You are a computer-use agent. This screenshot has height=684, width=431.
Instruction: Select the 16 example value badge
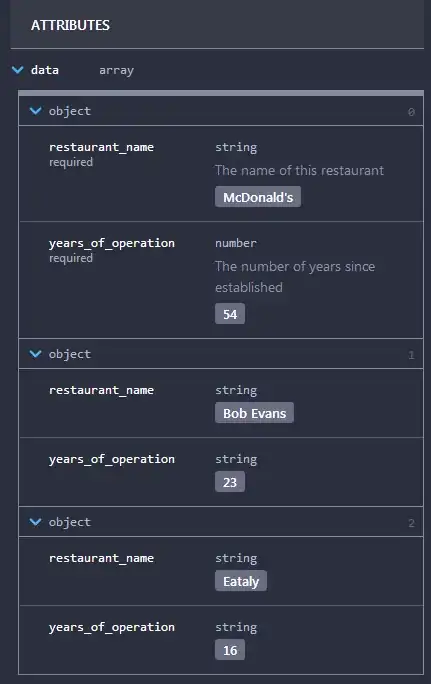[x=230, y=650]
